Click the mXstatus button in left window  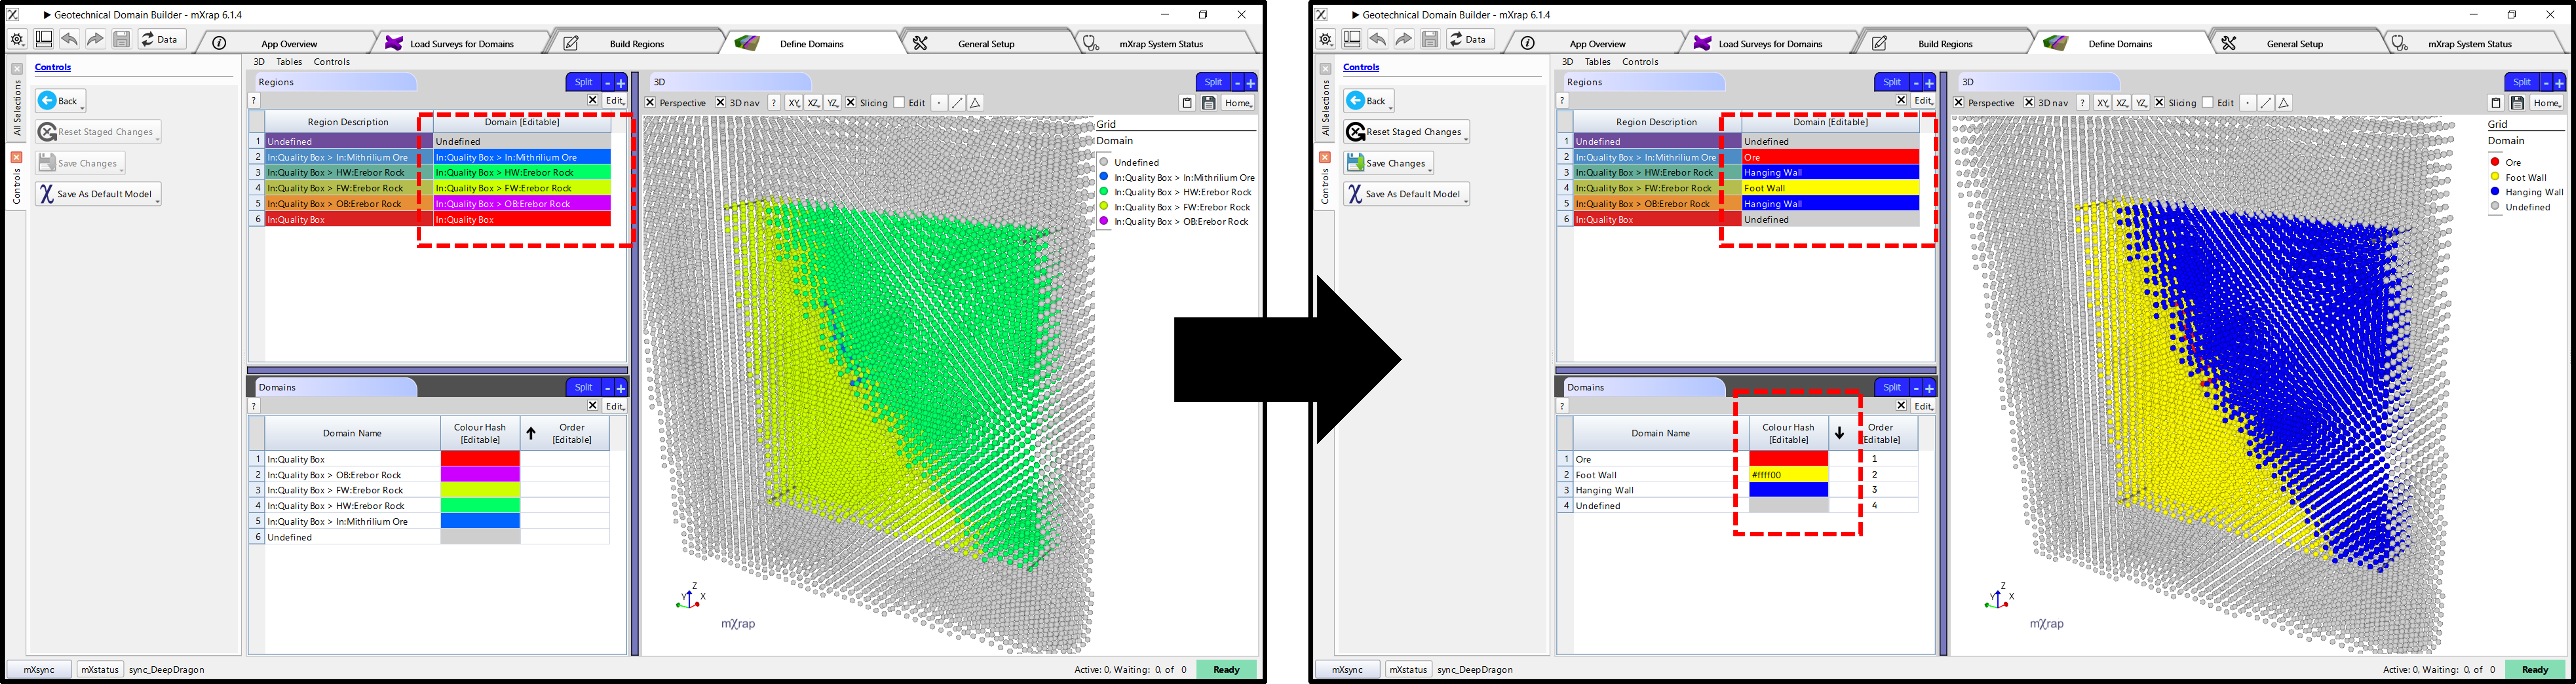(100, 670)
